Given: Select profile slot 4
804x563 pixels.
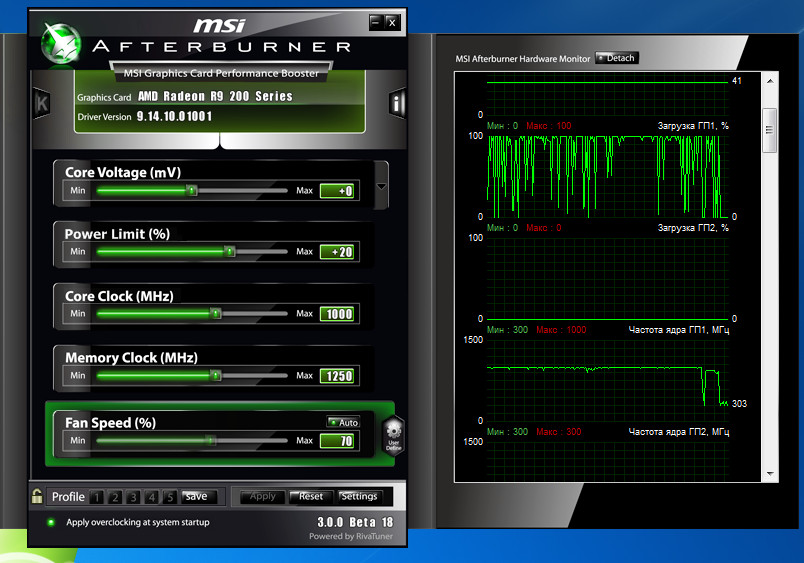Looking at the screenshot, I should 151,497.
